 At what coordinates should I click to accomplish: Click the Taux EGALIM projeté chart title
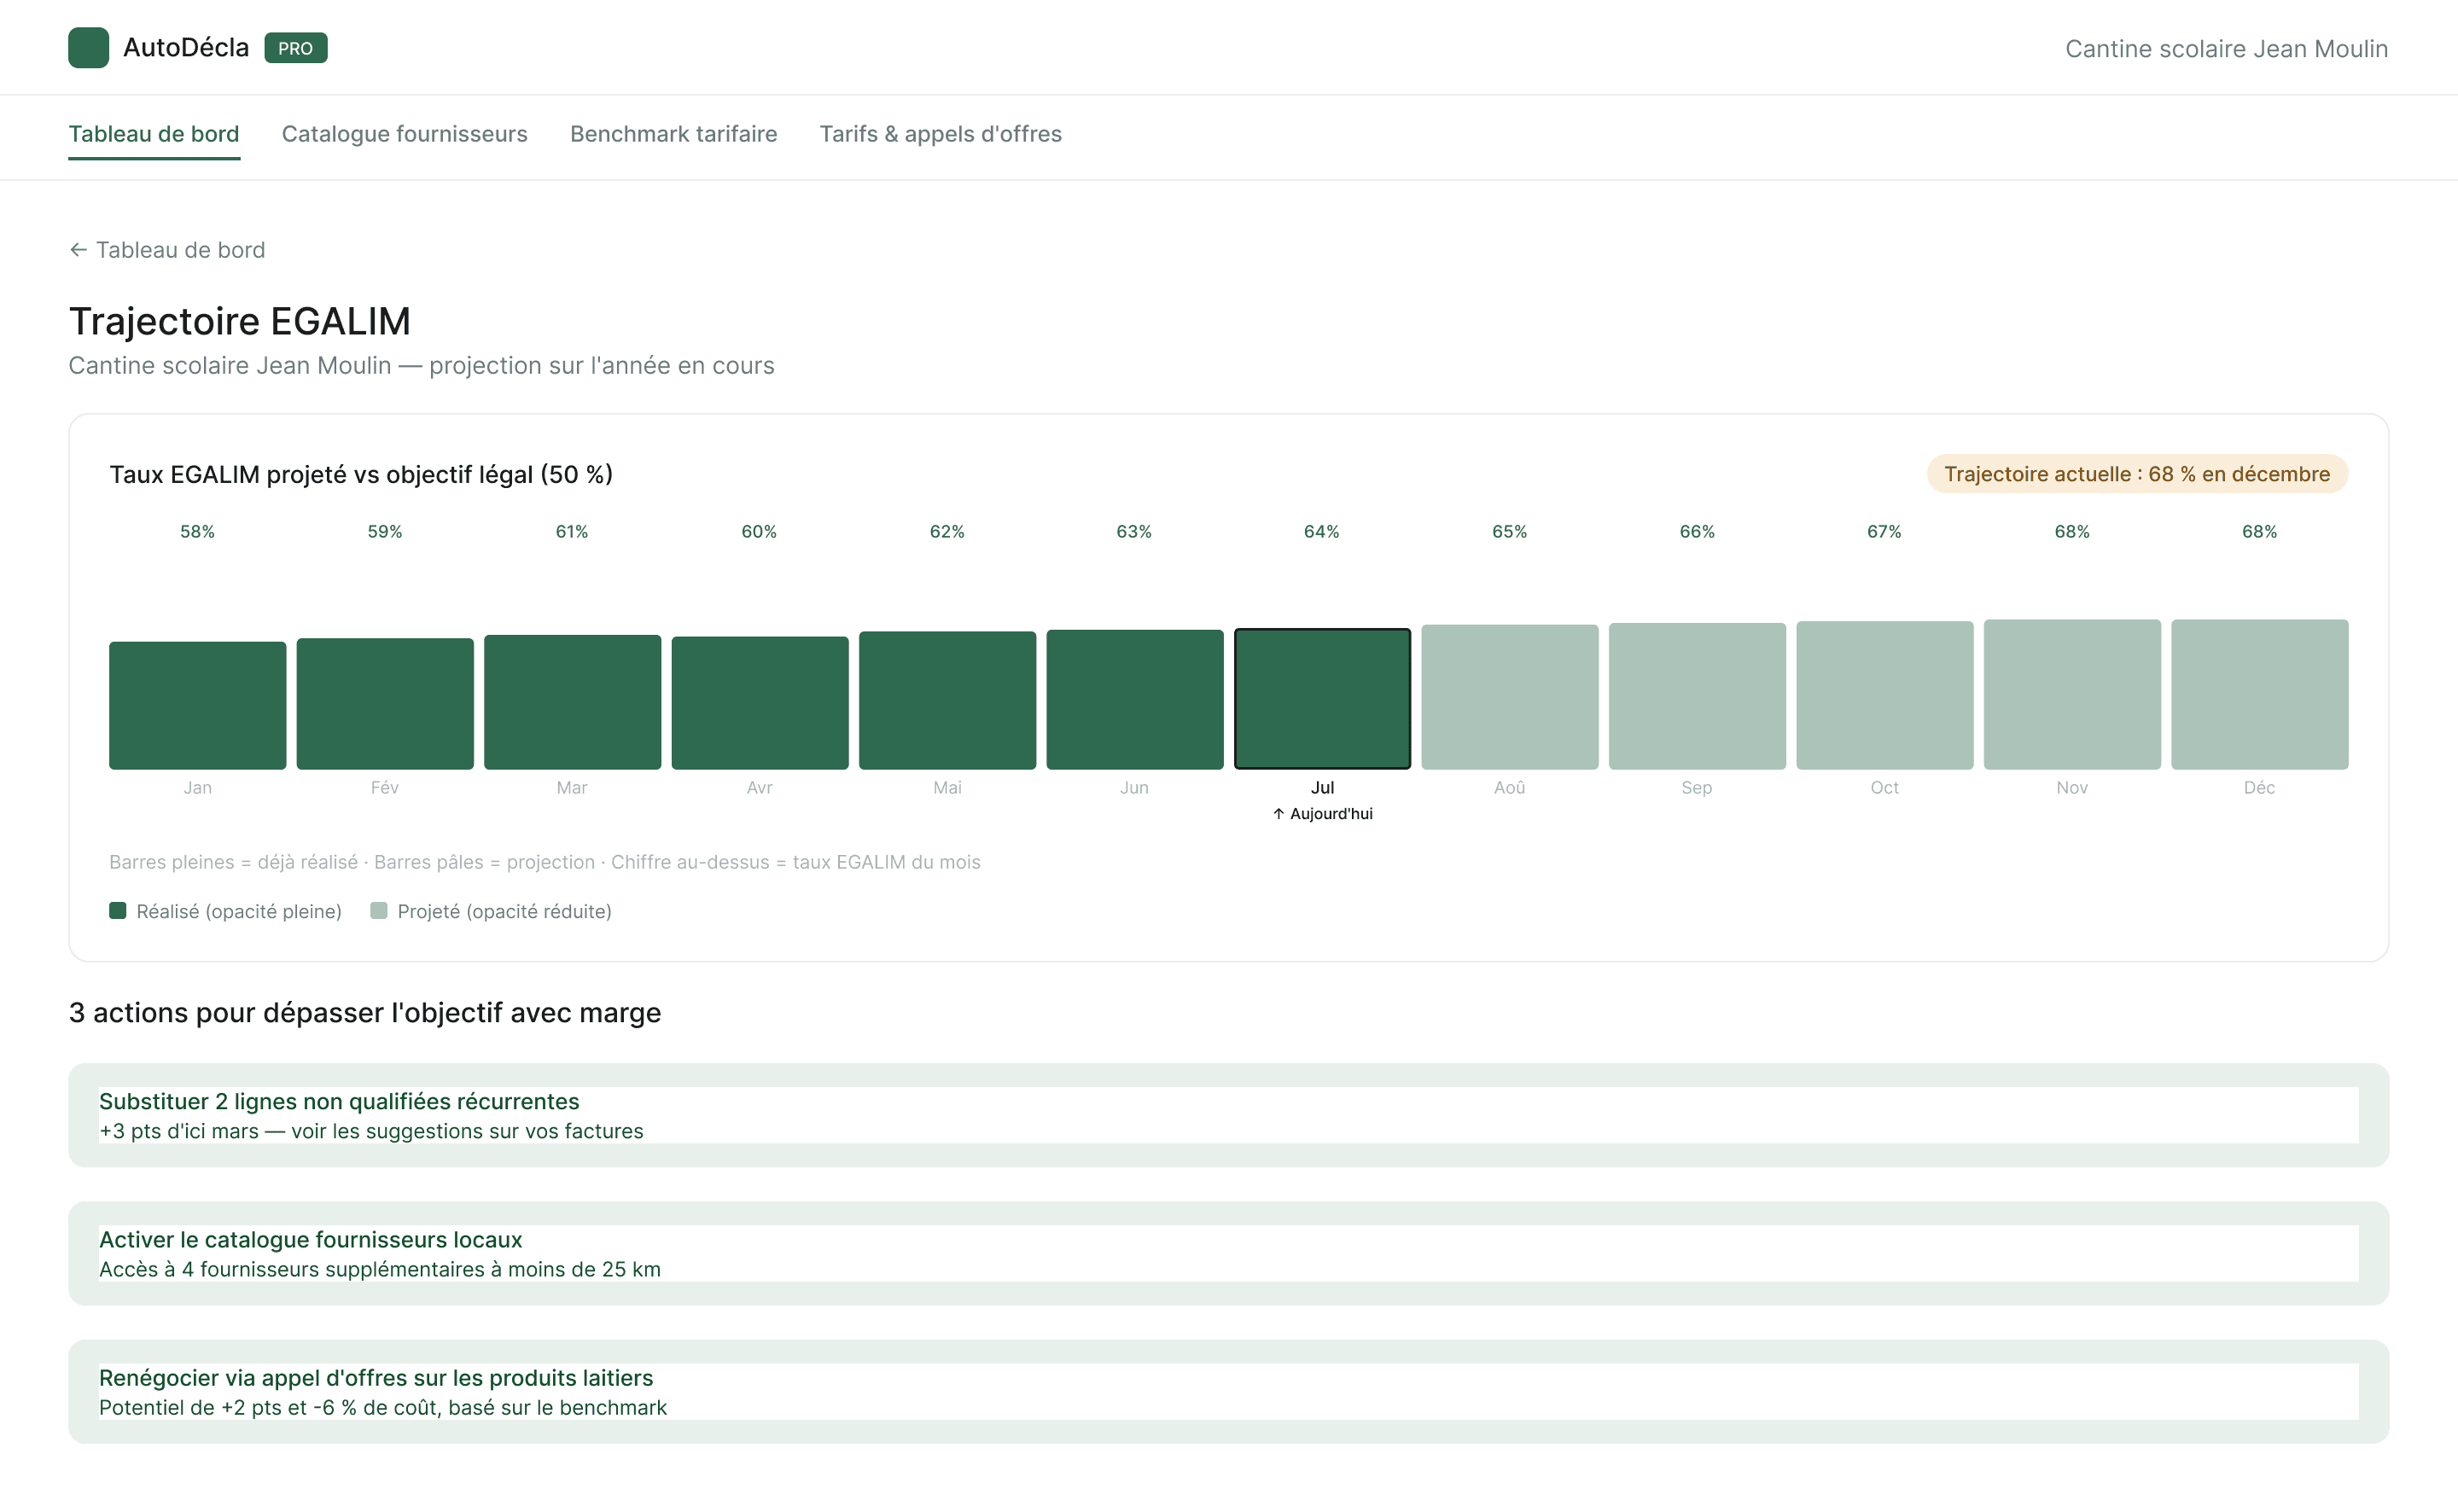(361, 474)
